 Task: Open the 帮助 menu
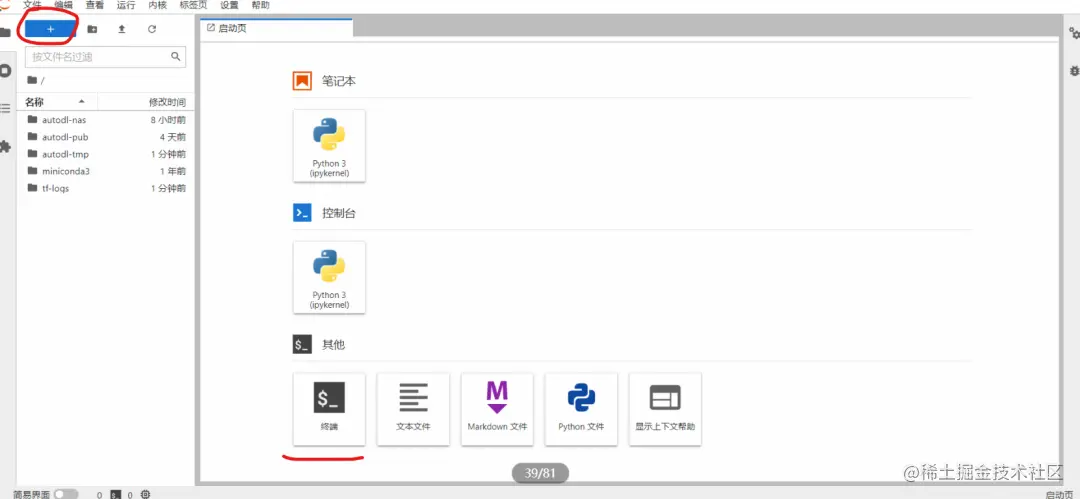tap(260, 5)
